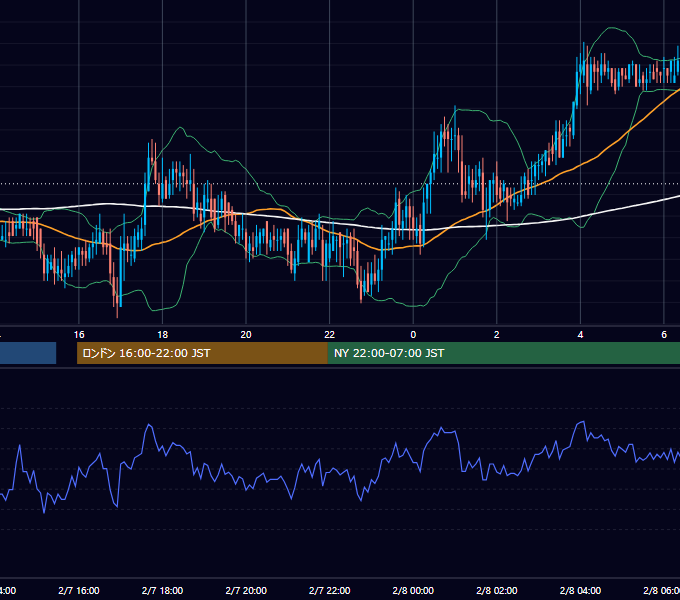The height and width of the screenshot is (600, 680).
Task: Select the 6 hour label on price chart axis
Action: [664, 335]
